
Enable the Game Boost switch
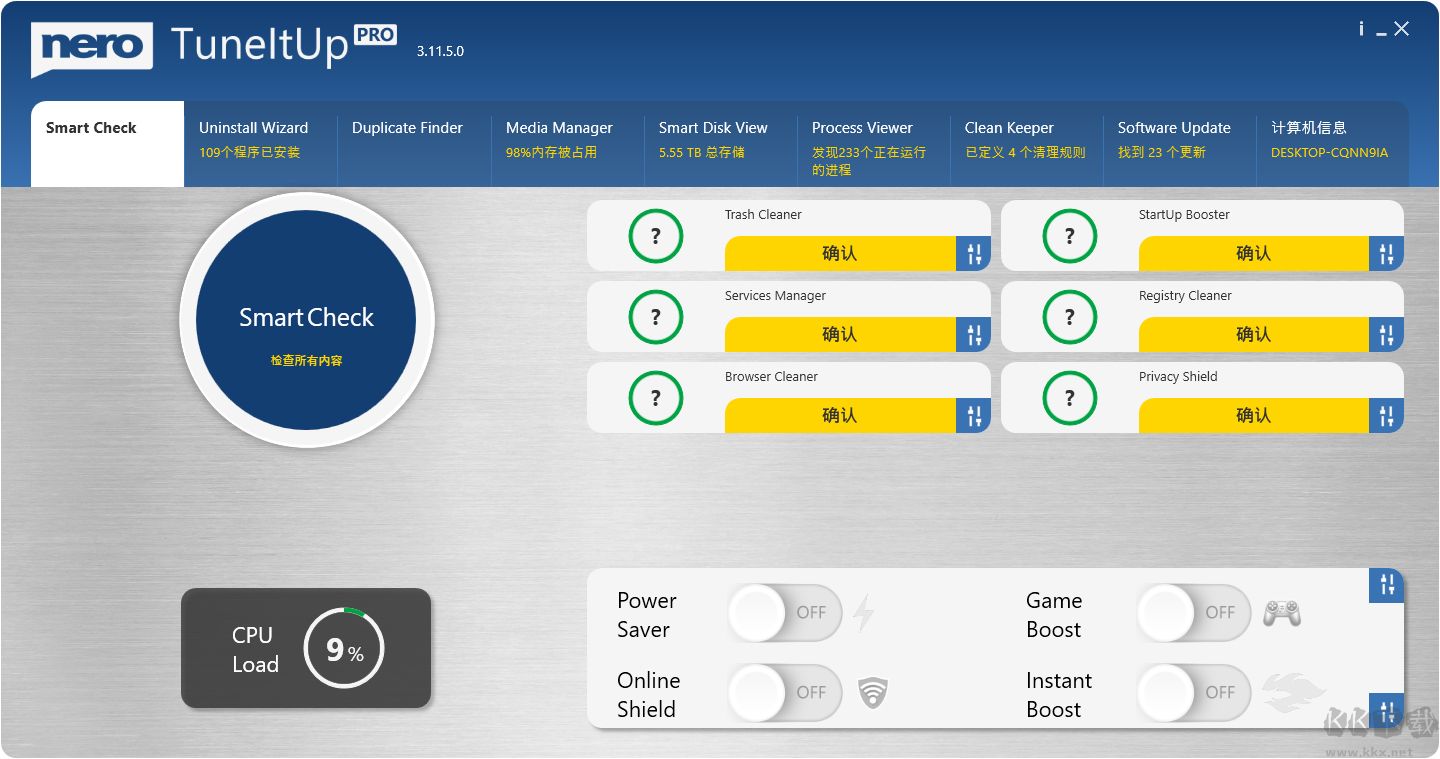click(x=1194, y=612)
